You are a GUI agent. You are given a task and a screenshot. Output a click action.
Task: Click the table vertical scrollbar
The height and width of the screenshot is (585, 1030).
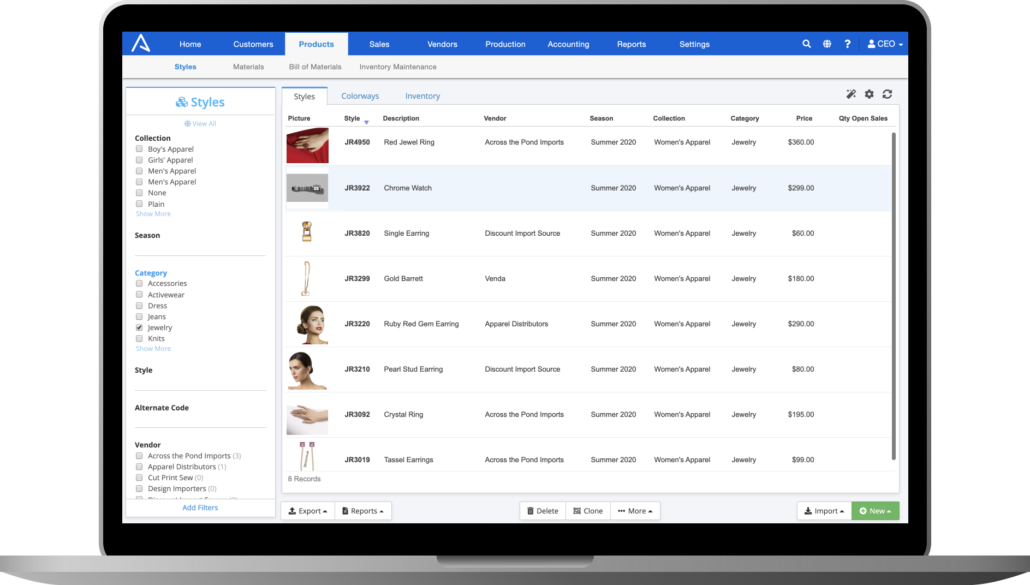(893, 295)
